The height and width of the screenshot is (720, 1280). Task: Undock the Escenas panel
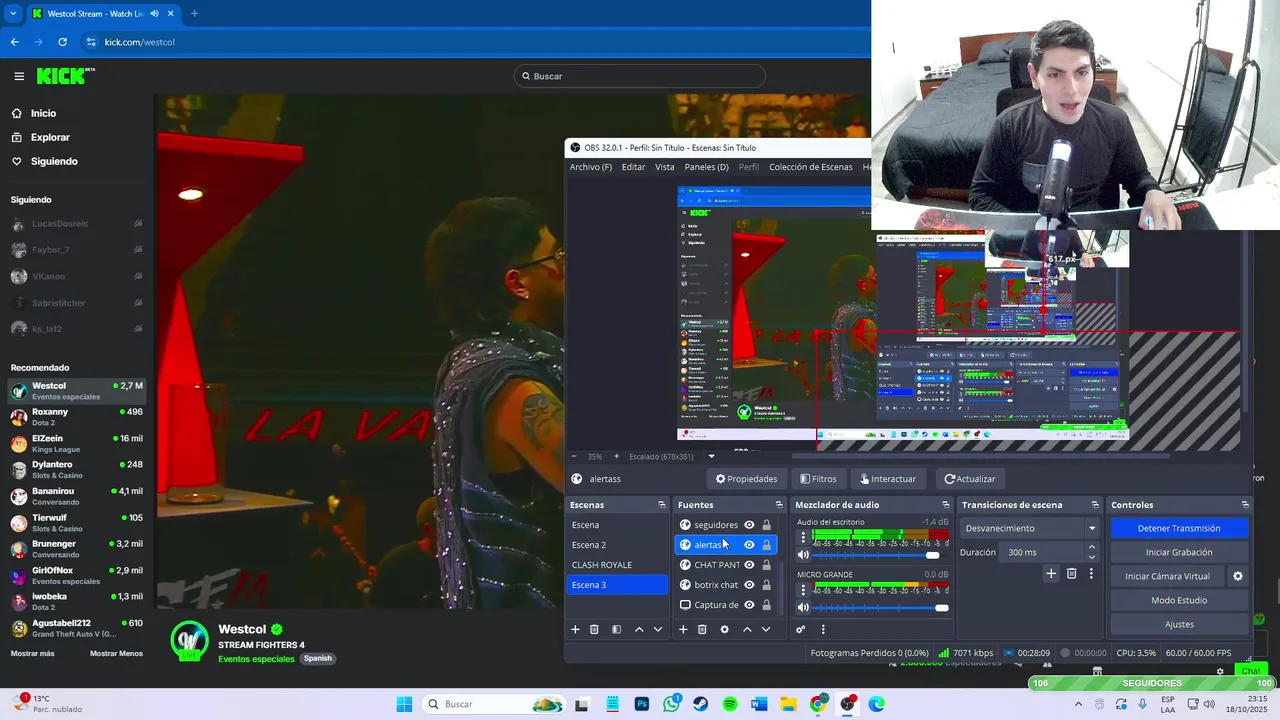[661, 505]
